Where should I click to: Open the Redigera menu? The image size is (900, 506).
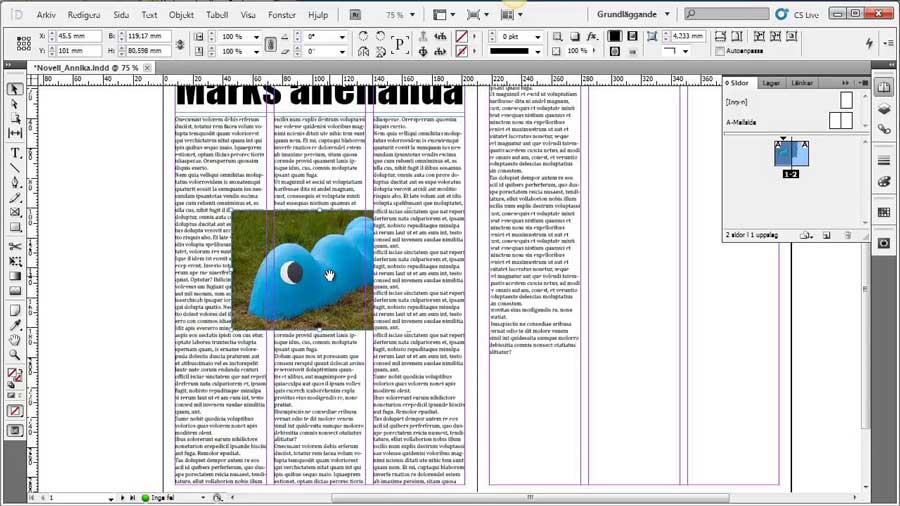click(x=84, y=15)
